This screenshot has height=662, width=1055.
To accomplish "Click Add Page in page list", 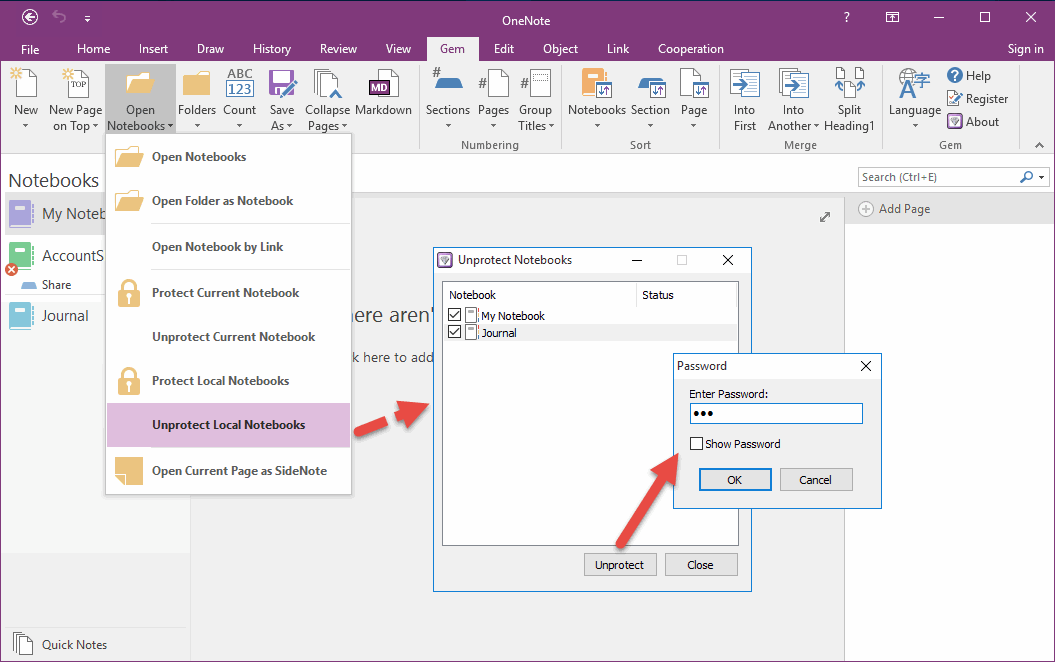I will [895, 209].
